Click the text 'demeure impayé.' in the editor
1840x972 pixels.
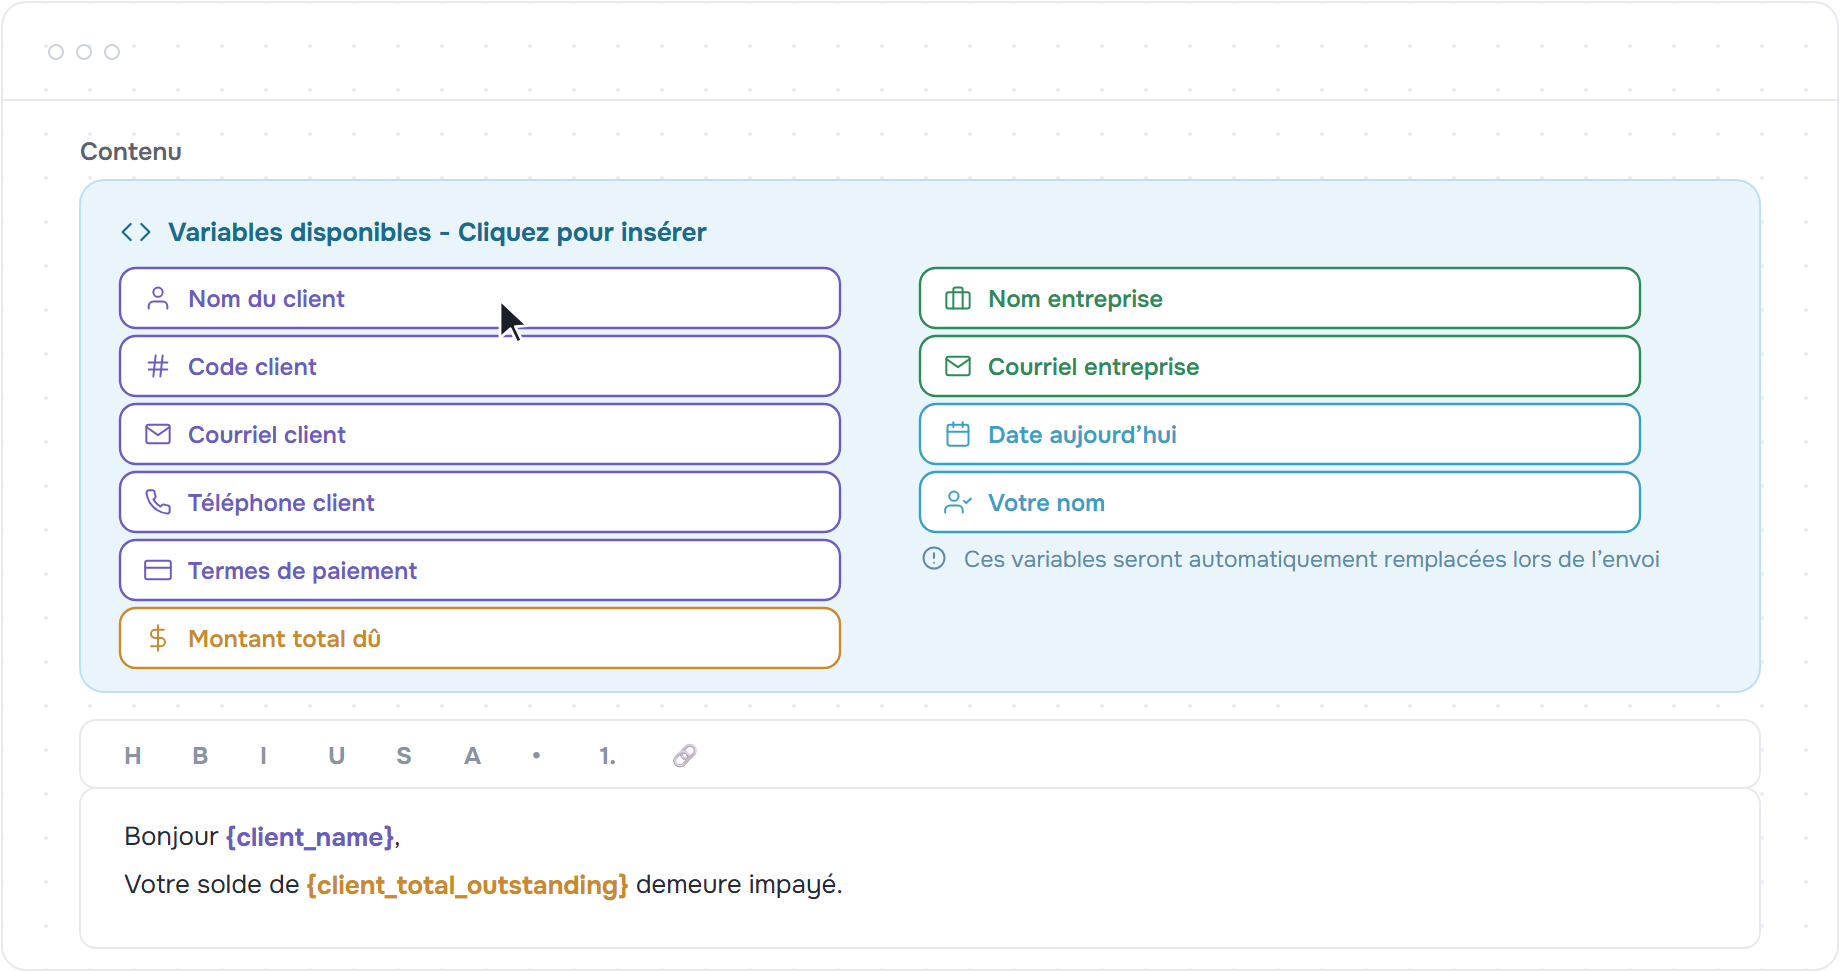click(x=739, y=885)
